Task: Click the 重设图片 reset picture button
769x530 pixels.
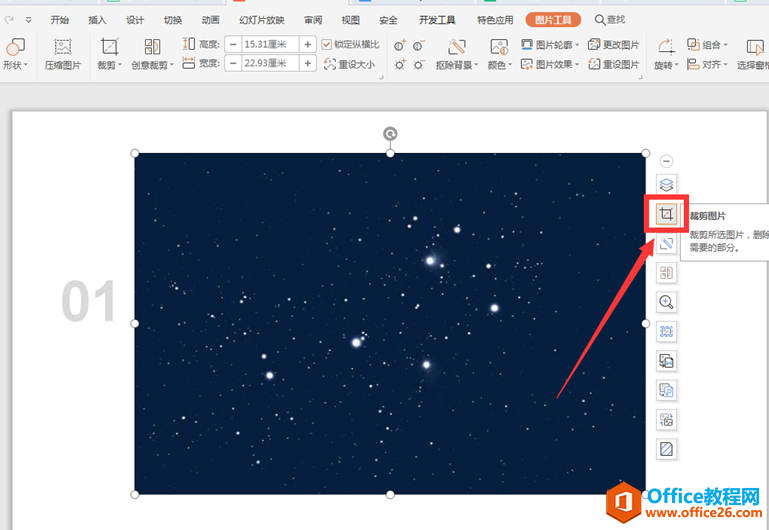Action: 614,64
